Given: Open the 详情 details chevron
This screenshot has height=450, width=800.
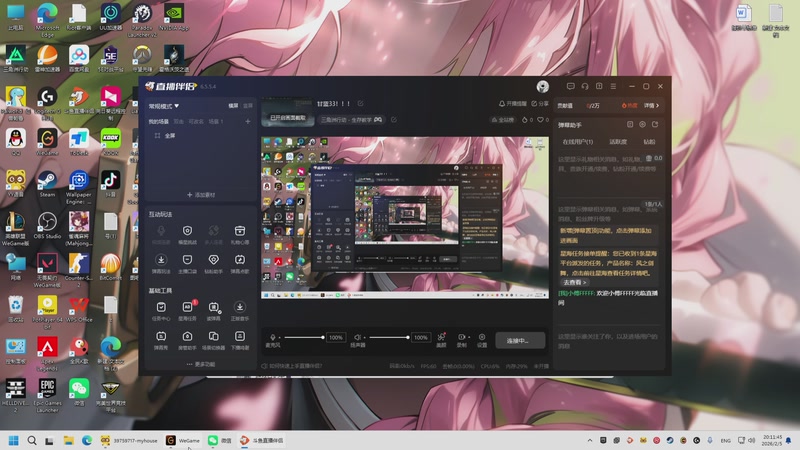Looking at the screenshot, I should (x=652, y=106).
